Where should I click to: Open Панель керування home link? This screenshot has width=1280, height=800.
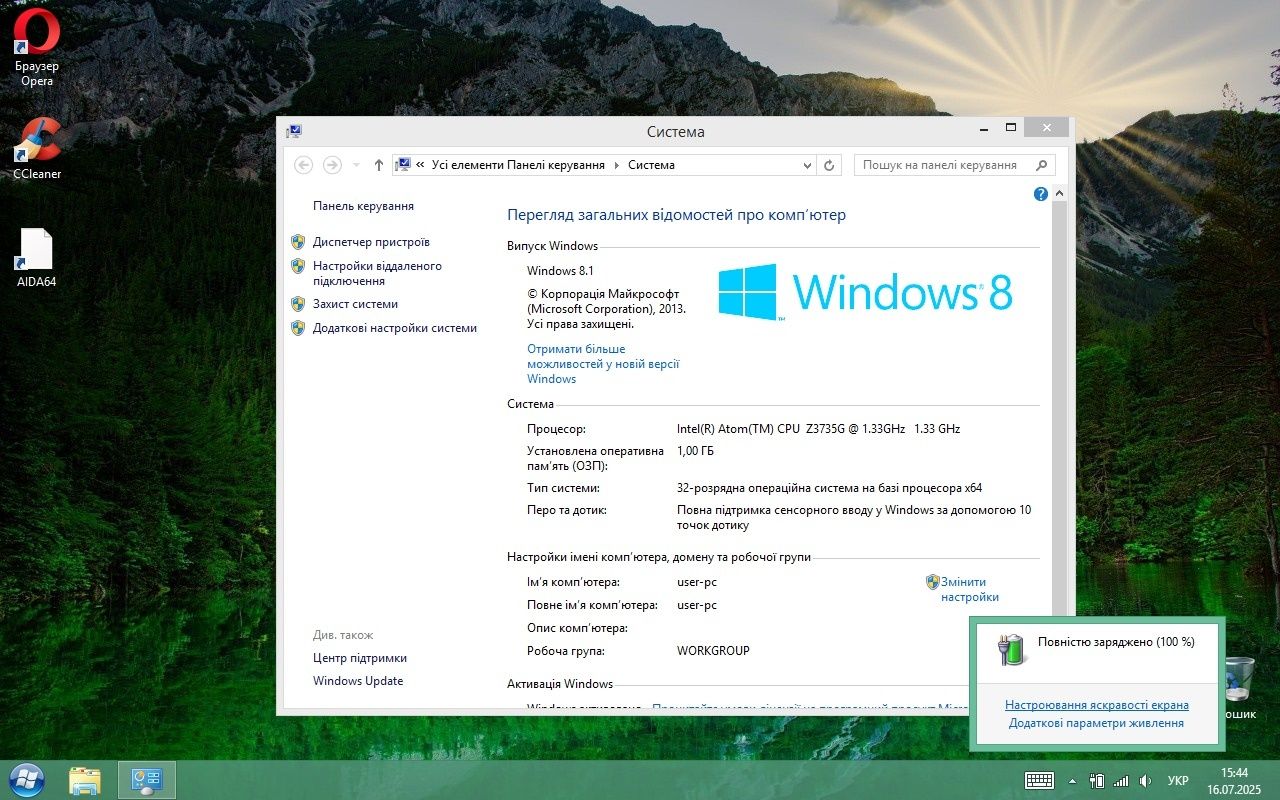(363, 206)
